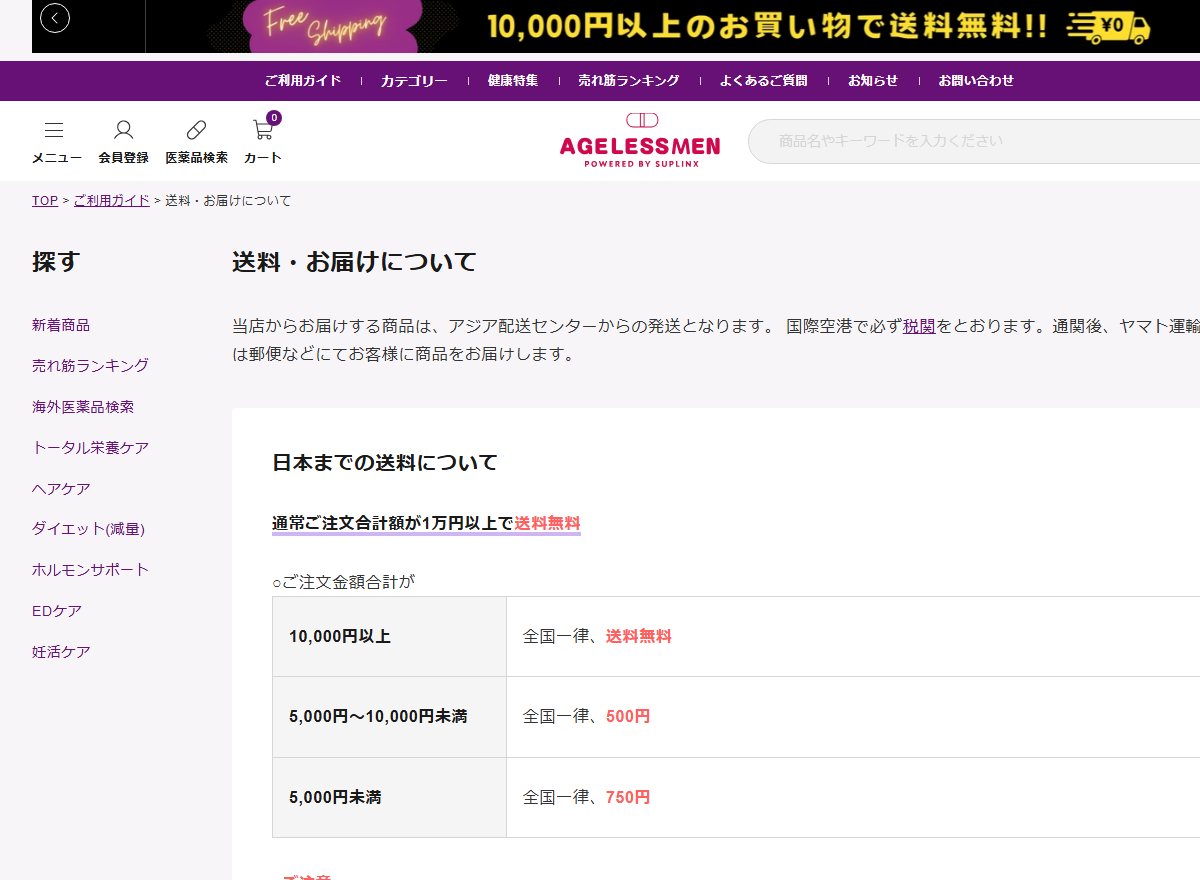Image resolution: width=1200 pixels, height=880 pixels.
Task: Click the 全国一律、500円 cell
Action: tap(853, 717)
